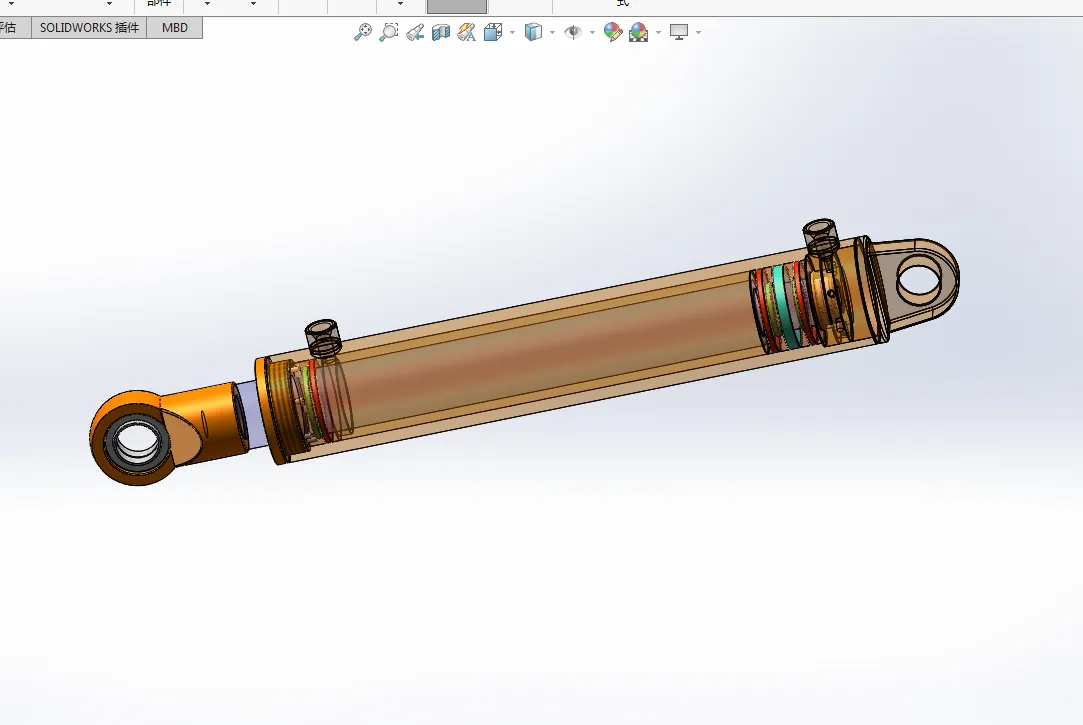1083x725 pixels.
Task: Select Zoom to Area tool
Action: 389,32
